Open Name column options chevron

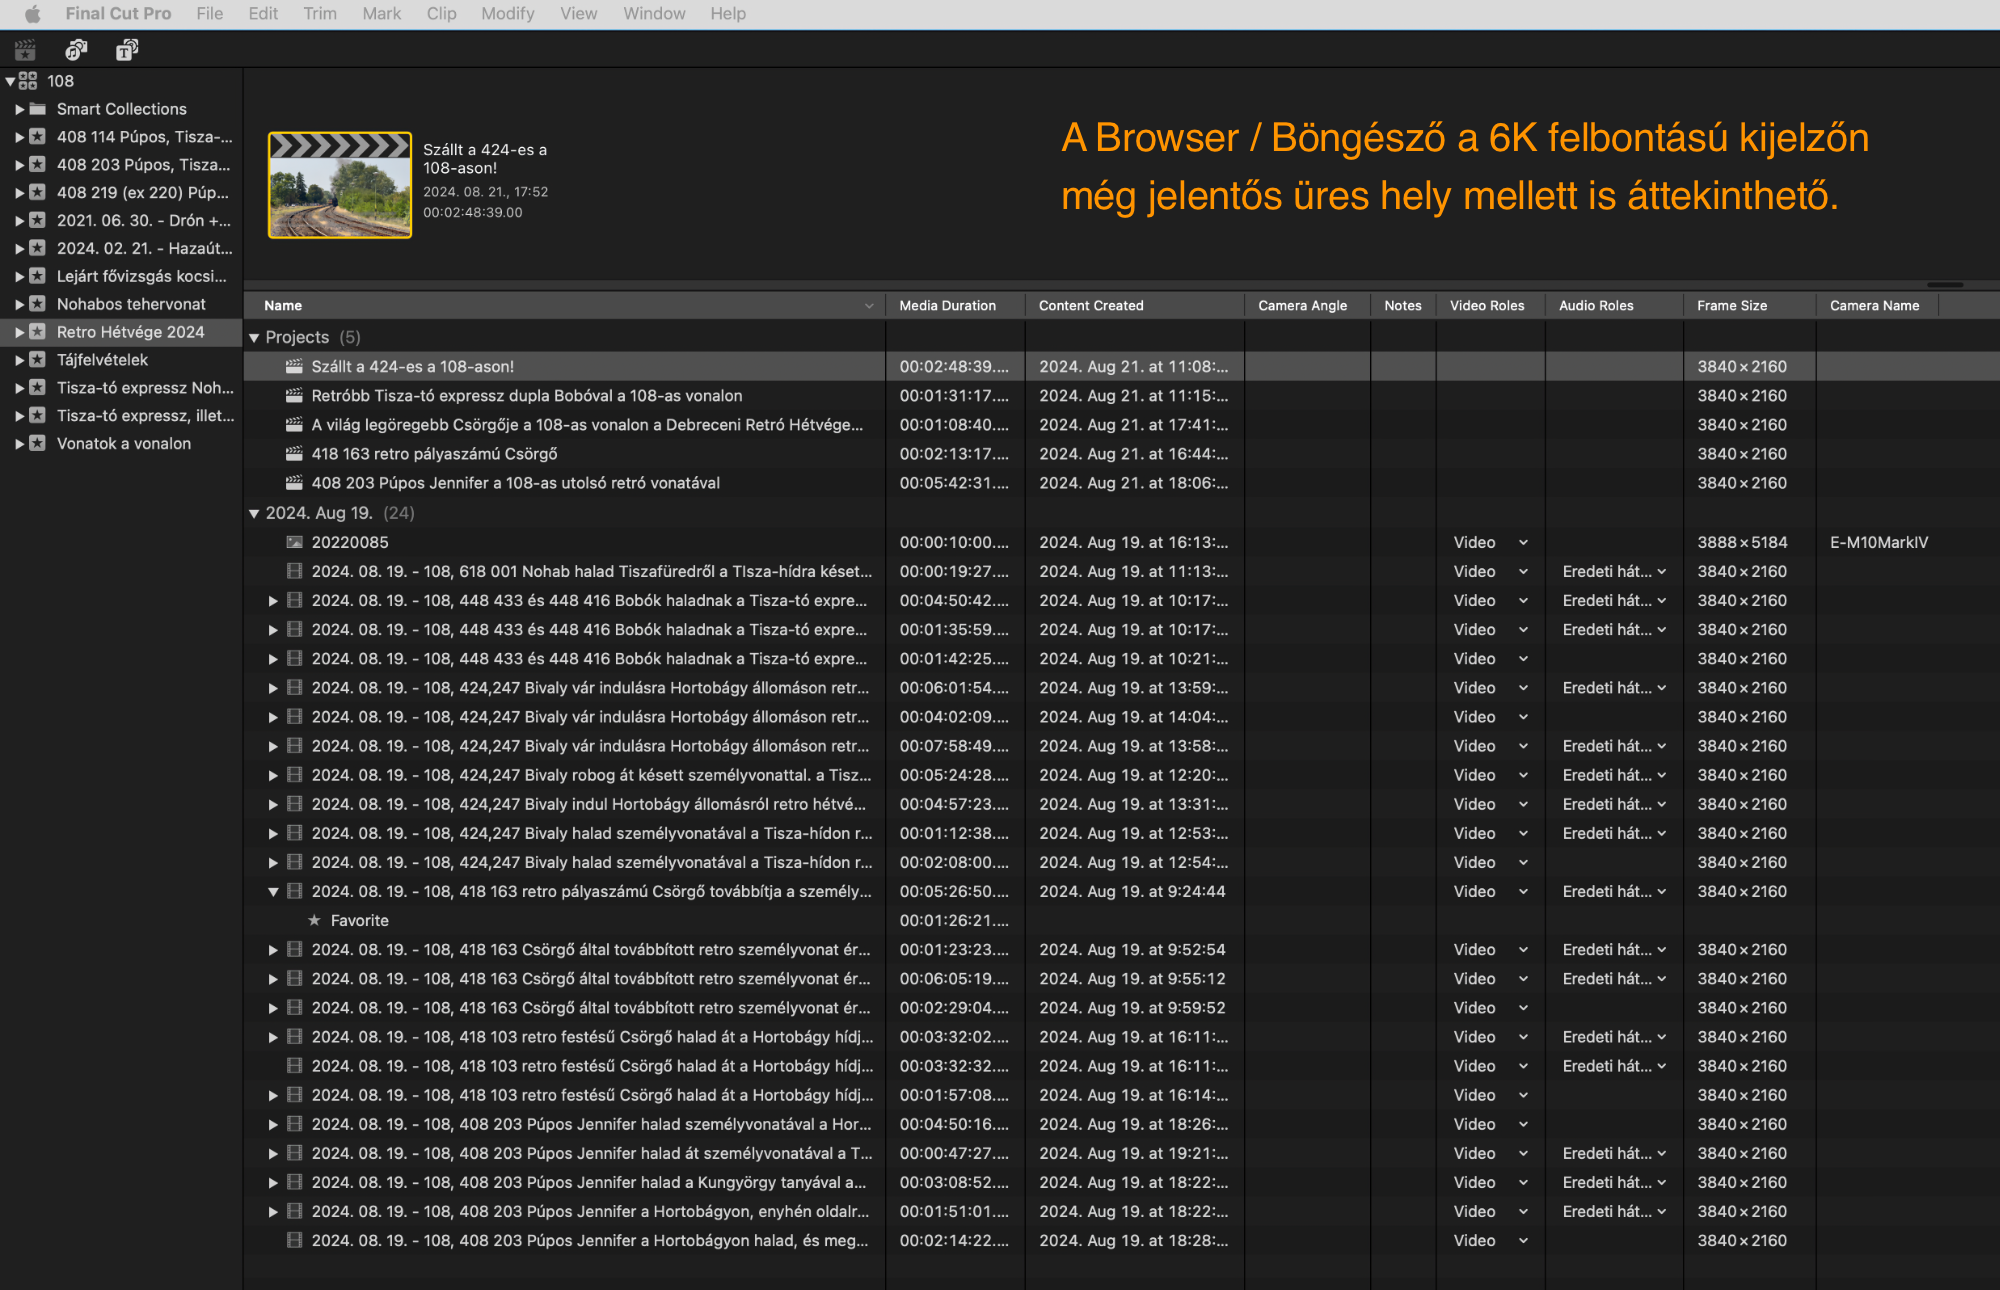pos(869,306)
